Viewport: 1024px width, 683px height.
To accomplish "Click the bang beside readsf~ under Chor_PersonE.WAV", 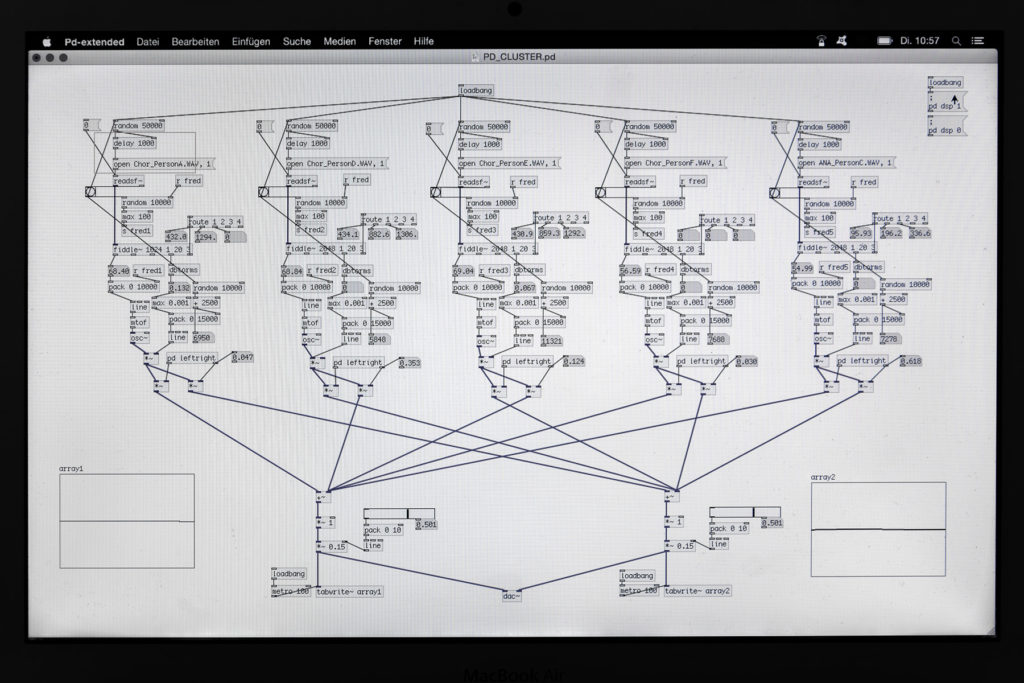I will pos(436,192).
